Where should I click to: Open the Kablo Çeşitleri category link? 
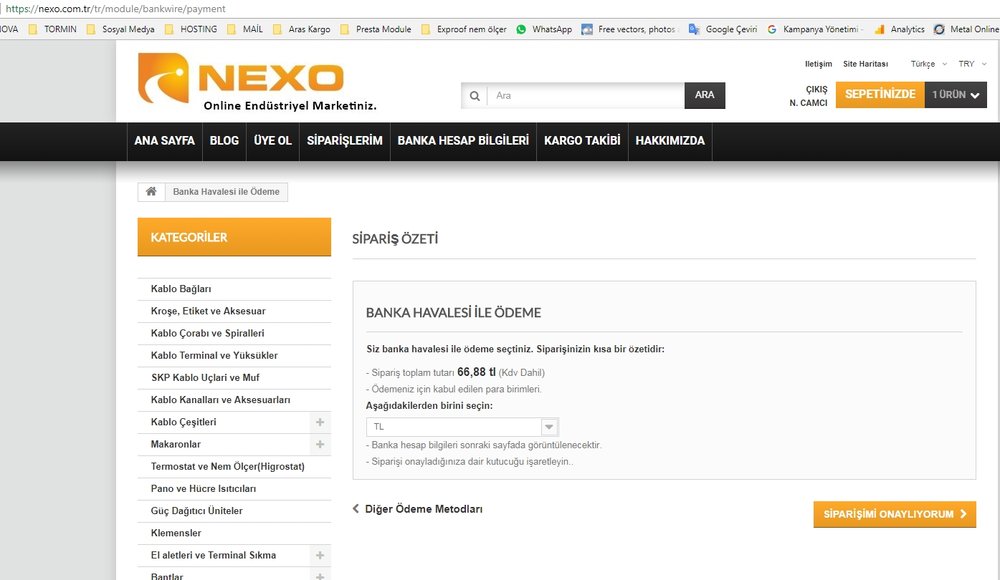(184, 422)
